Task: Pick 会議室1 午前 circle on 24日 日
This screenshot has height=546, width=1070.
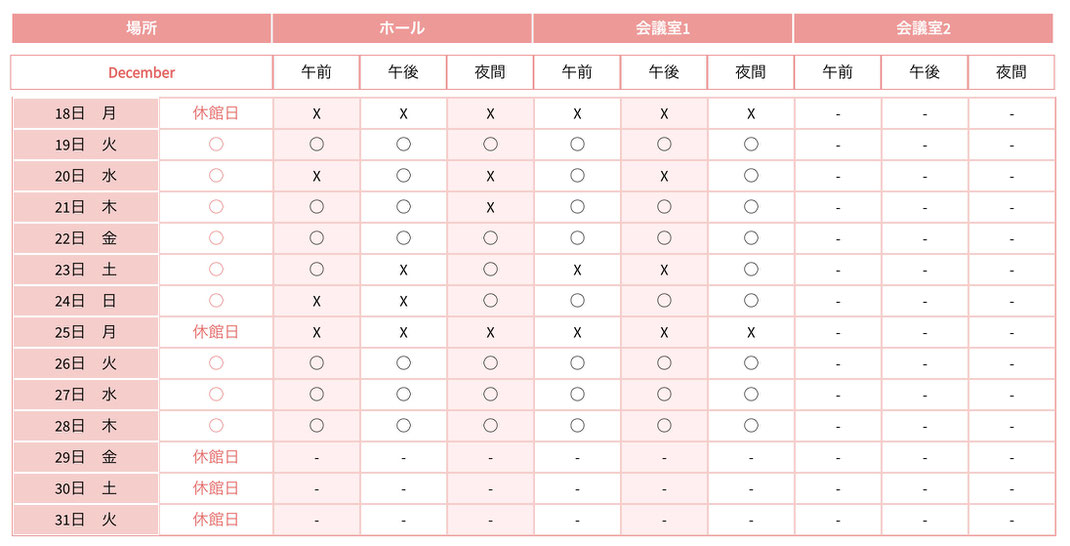Action: point(577,300)
